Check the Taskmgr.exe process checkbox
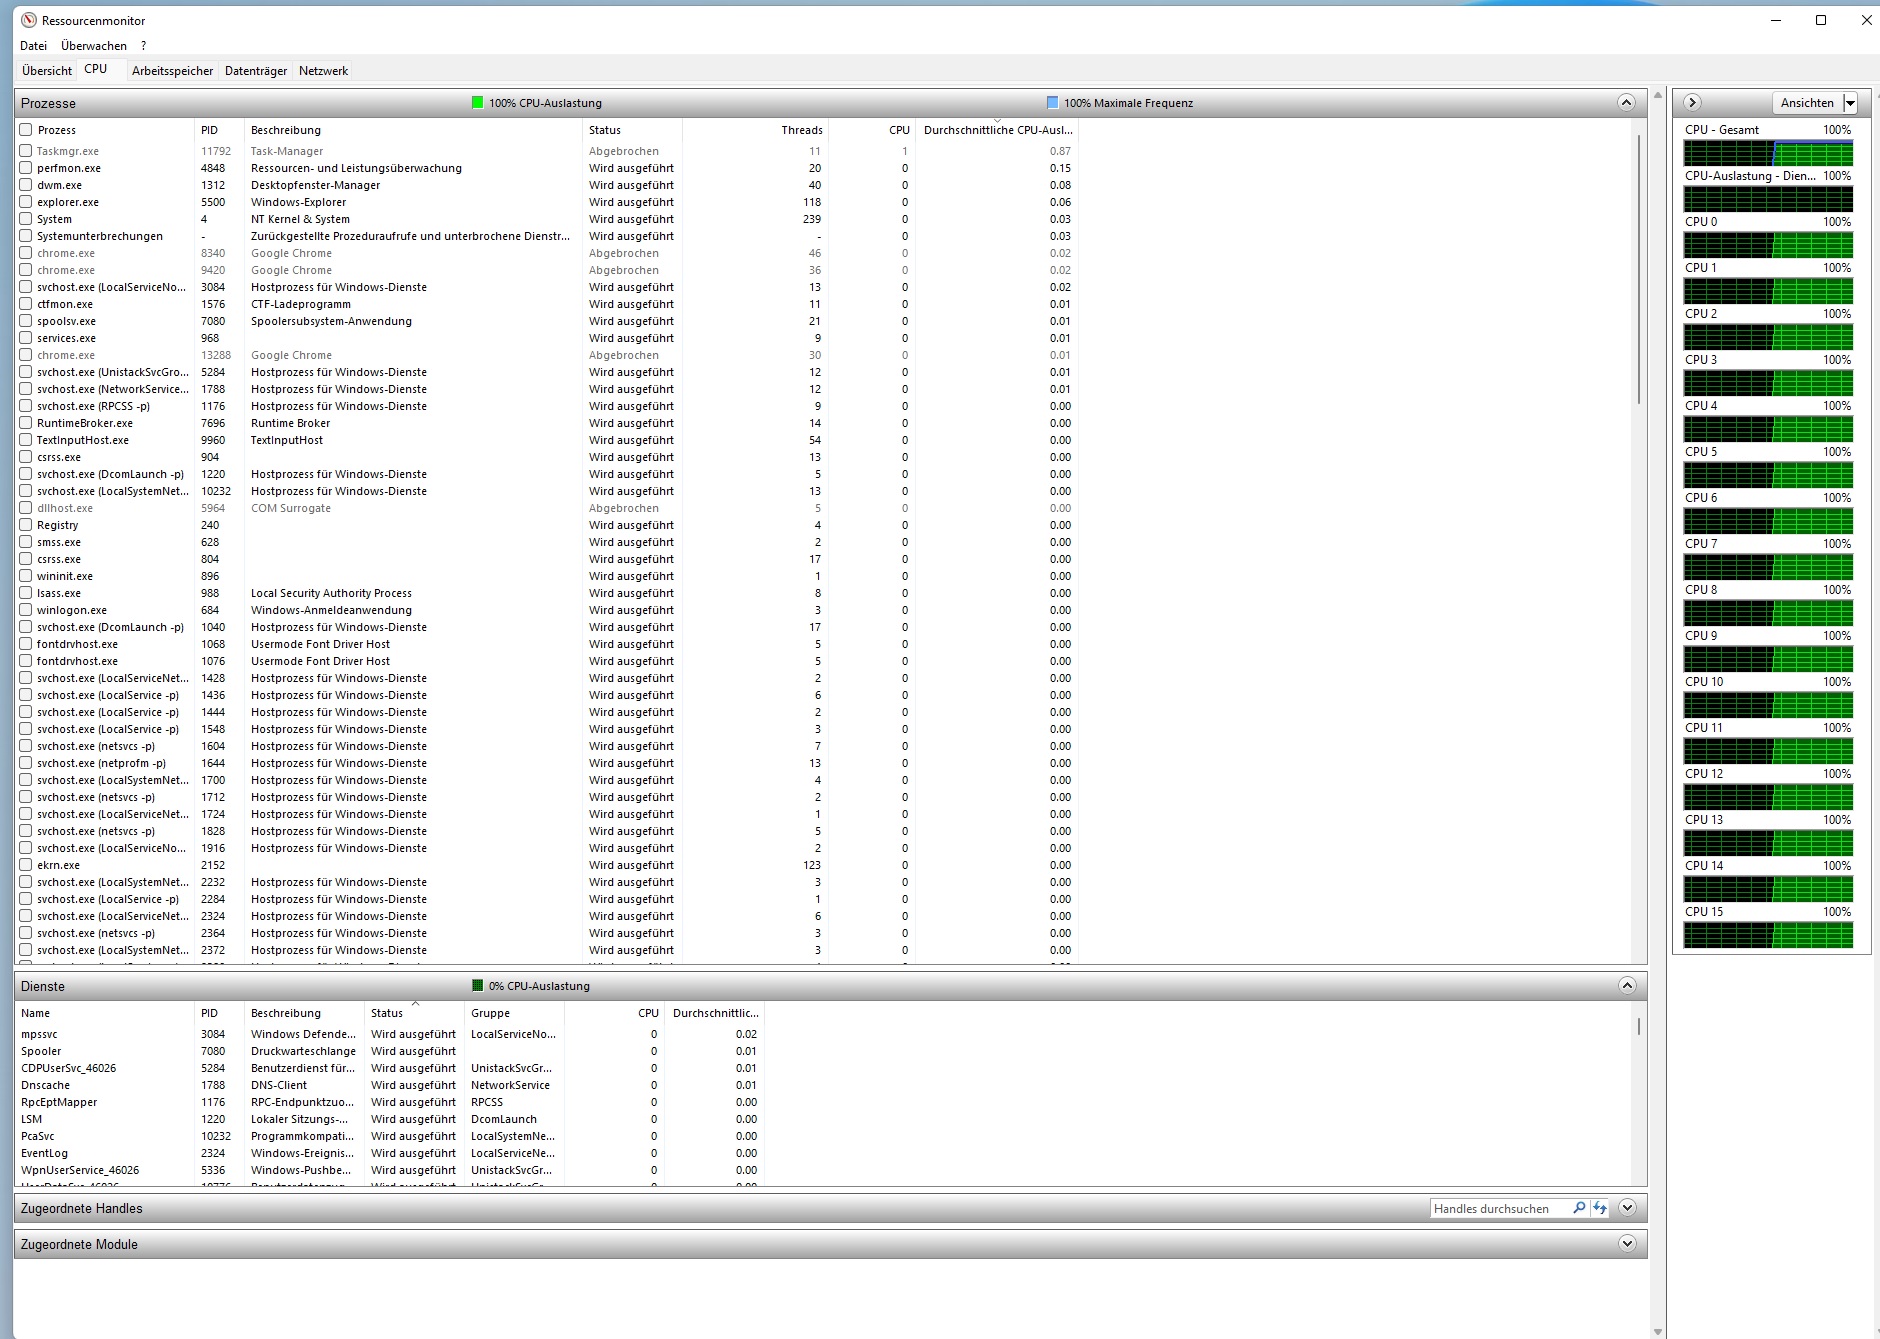Screen dimensions: 1880x1339 pyautogui.click(x=26, y=151)
